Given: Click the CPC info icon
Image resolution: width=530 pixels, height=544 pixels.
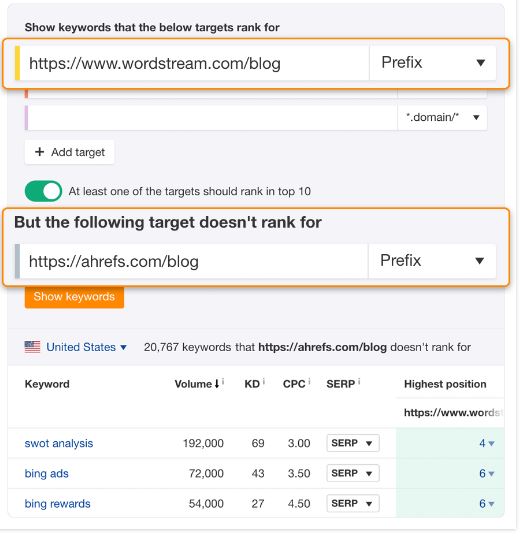Looking at the screenshot, I should click(309, 382).
